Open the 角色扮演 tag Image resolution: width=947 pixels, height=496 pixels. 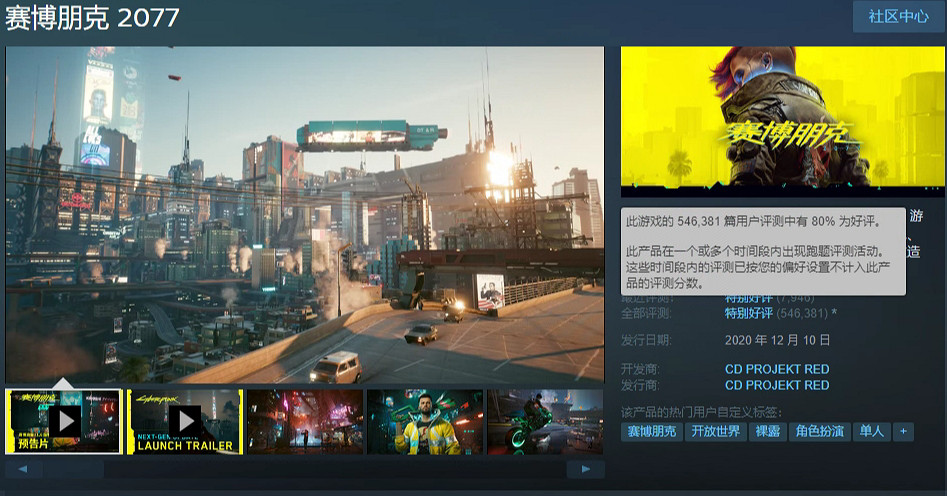819,431
